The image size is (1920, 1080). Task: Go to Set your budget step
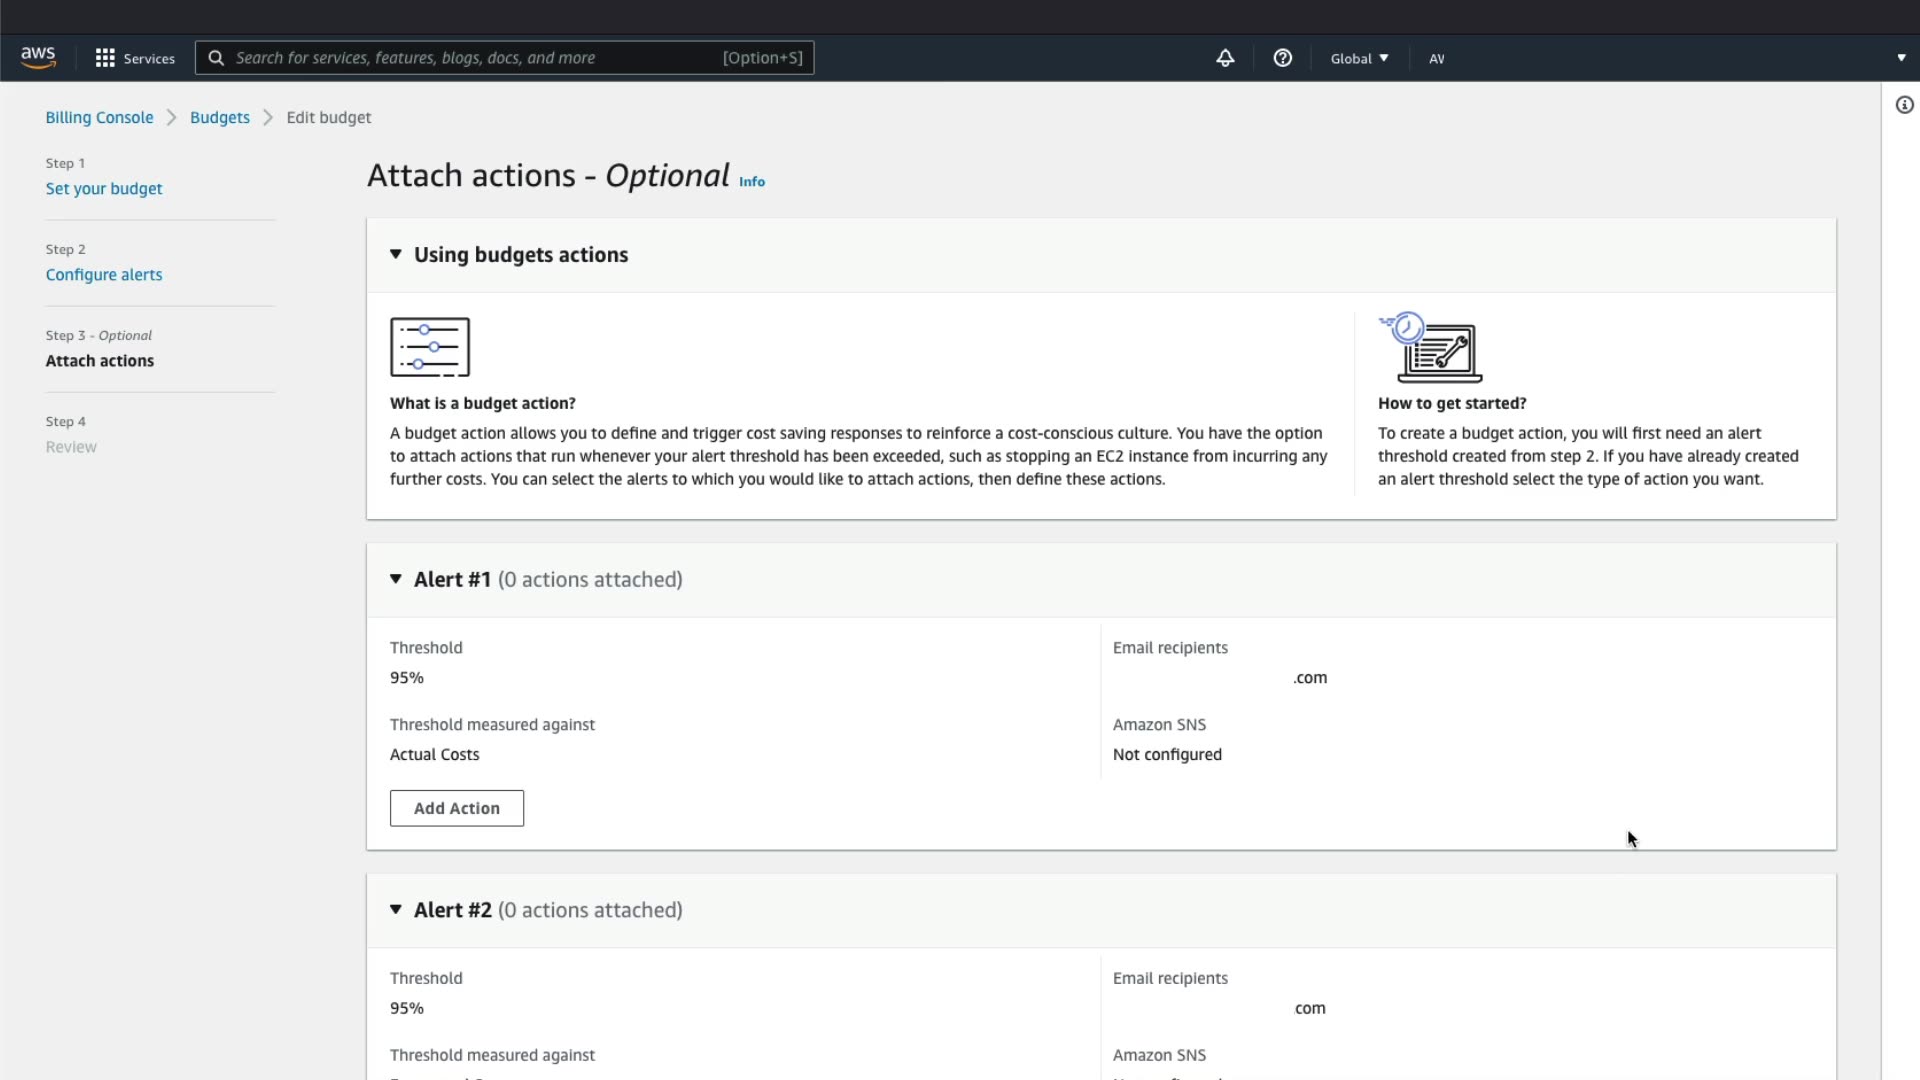[x=104, y=188]
